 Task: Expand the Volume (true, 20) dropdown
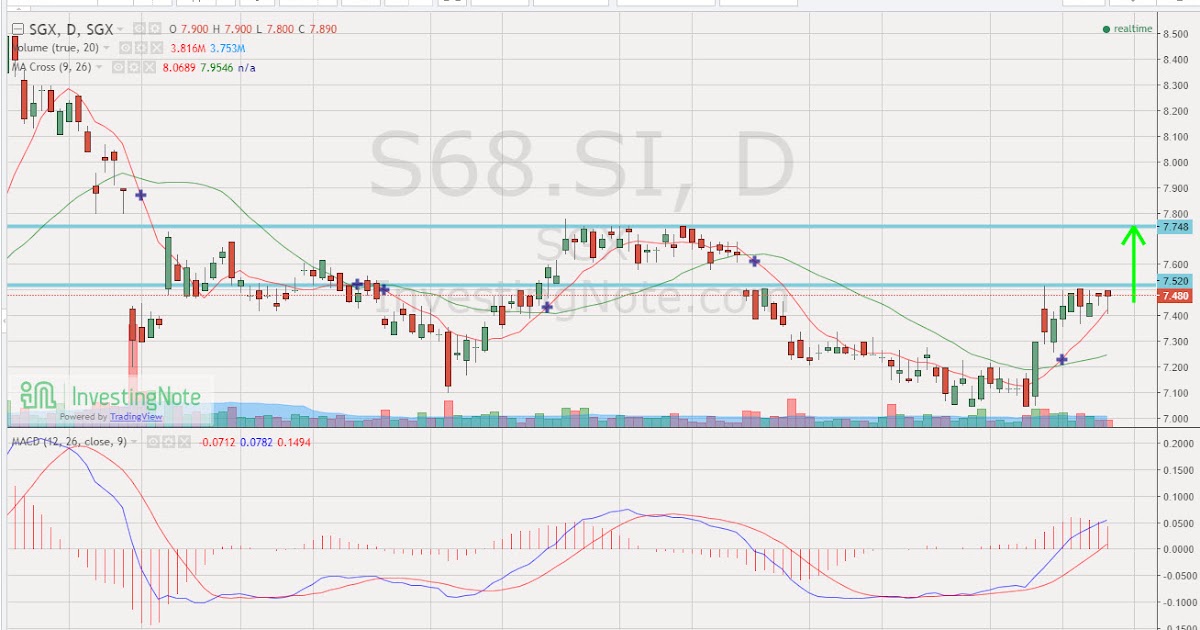pos(106,47)
